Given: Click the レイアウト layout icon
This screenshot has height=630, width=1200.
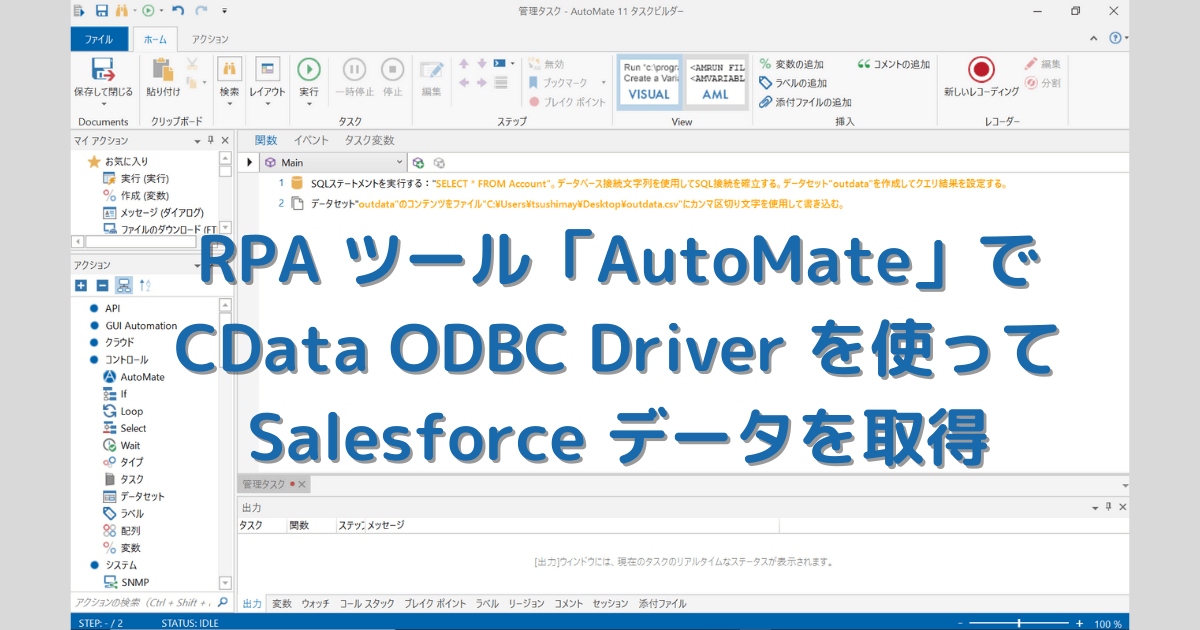Looking at the screenshot, I should click(266, 68).
